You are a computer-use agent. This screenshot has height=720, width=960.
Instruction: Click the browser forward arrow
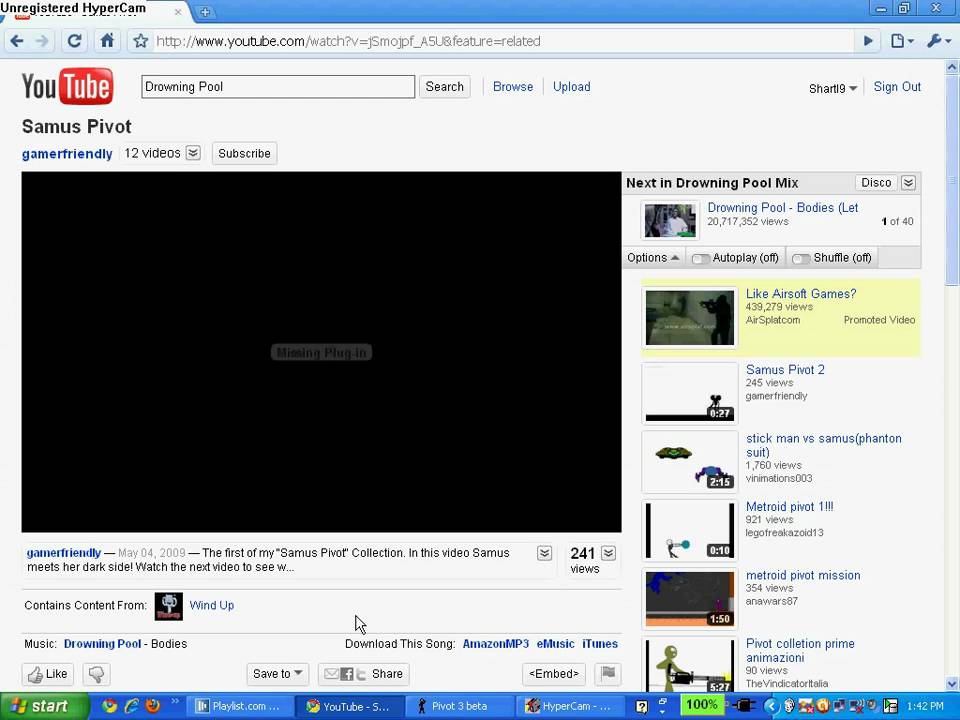42,41
